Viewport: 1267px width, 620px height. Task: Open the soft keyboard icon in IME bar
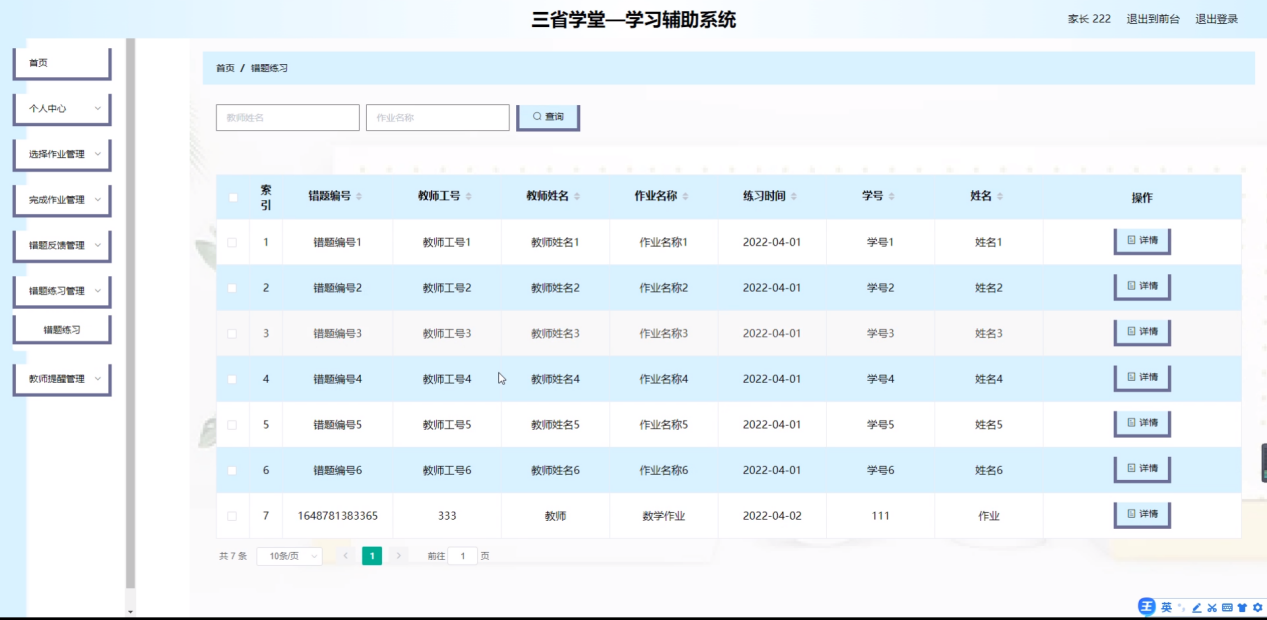tap(1227, 608)
